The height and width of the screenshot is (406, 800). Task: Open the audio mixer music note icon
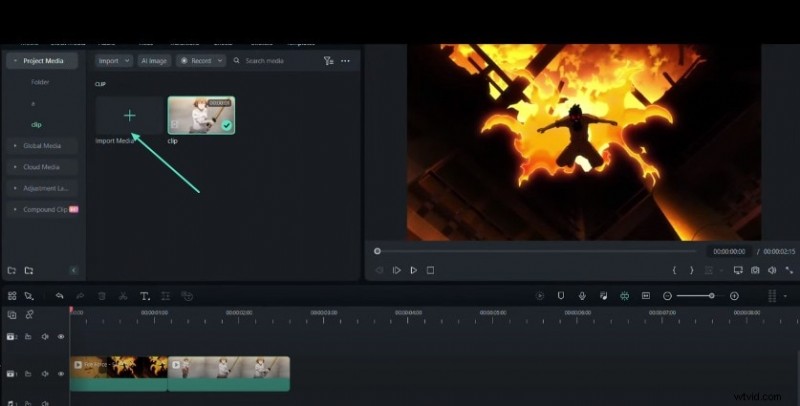(604, 296)
